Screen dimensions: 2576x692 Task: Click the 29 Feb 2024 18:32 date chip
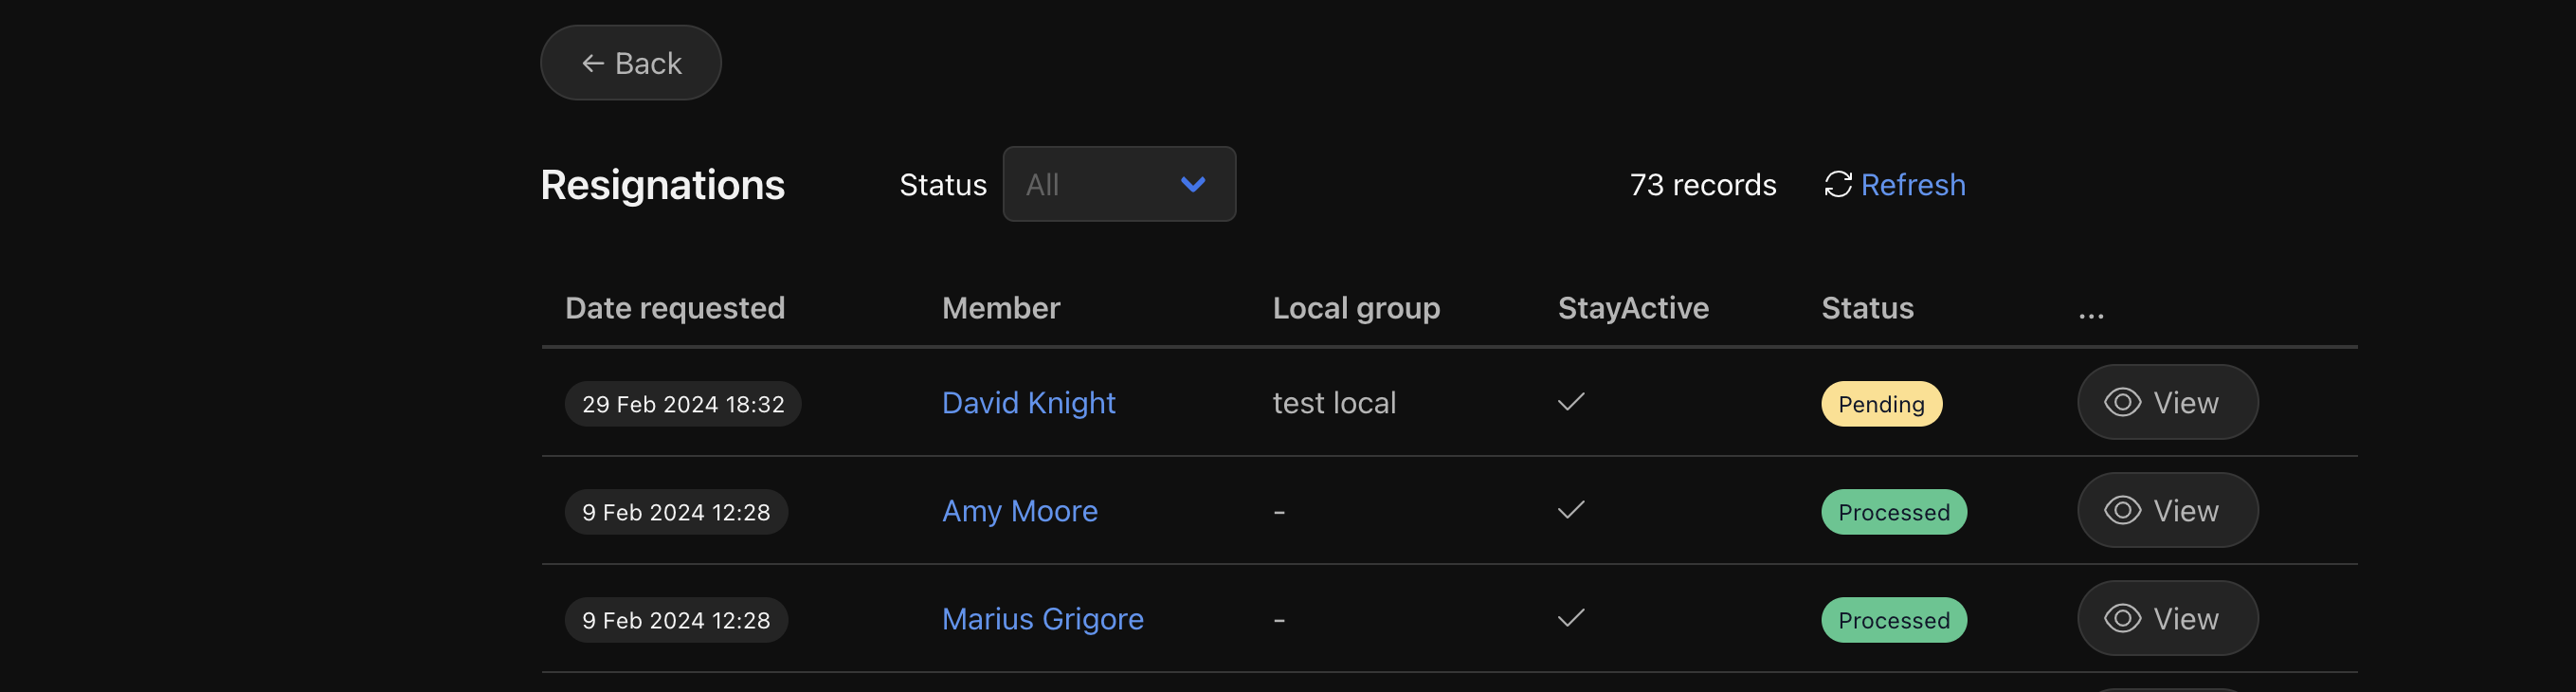683,404
